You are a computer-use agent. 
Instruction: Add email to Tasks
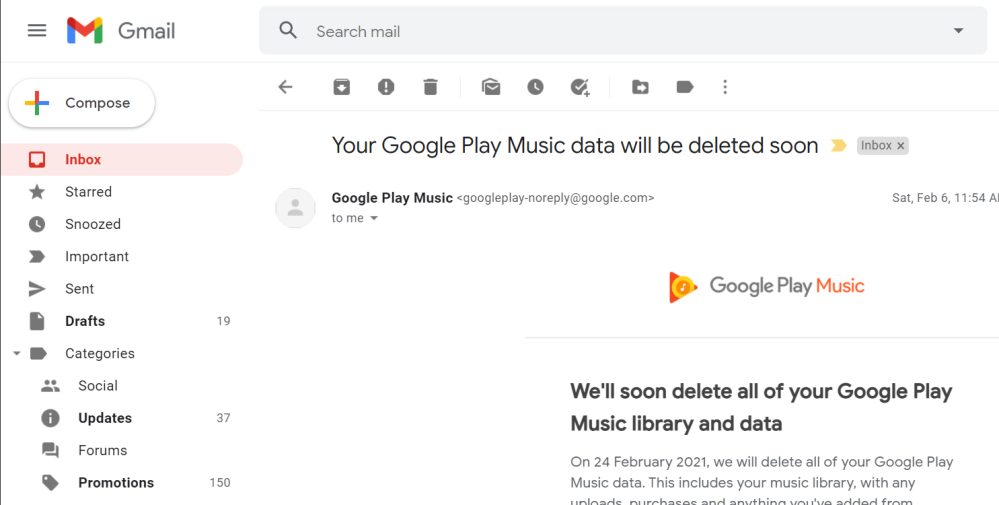(x=580, y=87)
